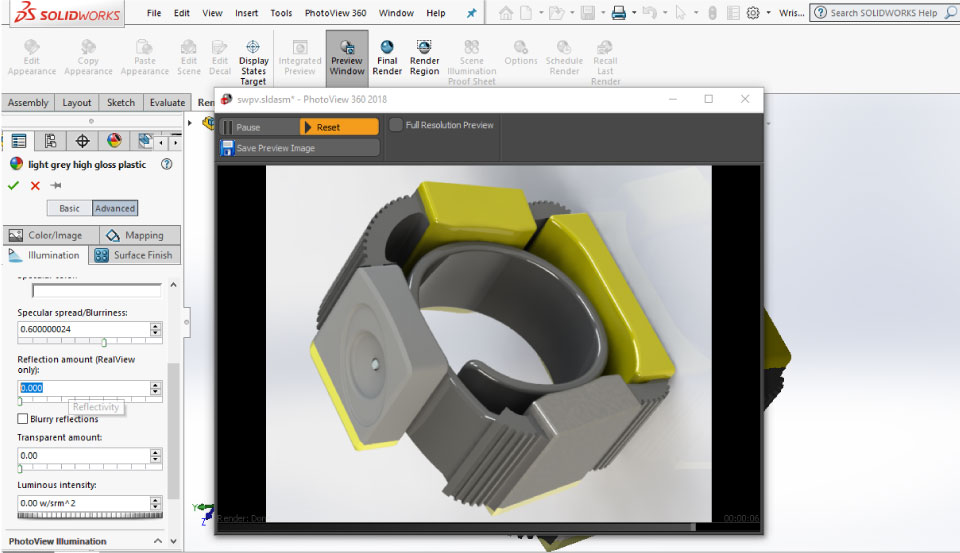Screen dimensions: 960x553
Task: Start a Final Render
Action: point(387,57)
